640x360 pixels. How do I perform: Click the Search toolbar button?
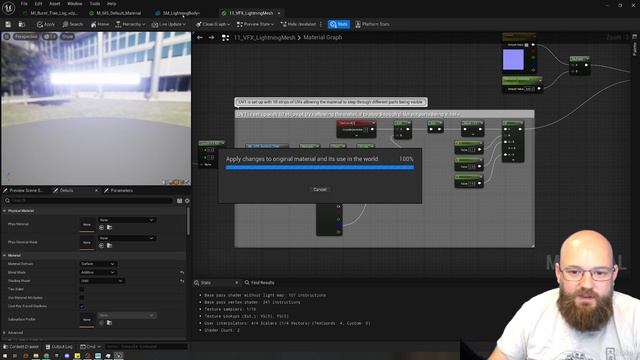click(x=73, y=24)
